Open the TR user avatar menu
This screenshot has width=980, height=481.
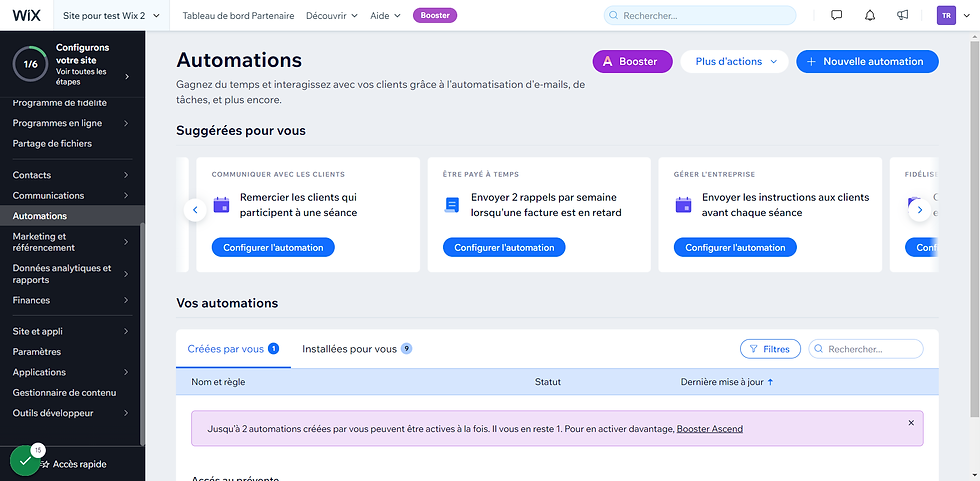(946, 16)
